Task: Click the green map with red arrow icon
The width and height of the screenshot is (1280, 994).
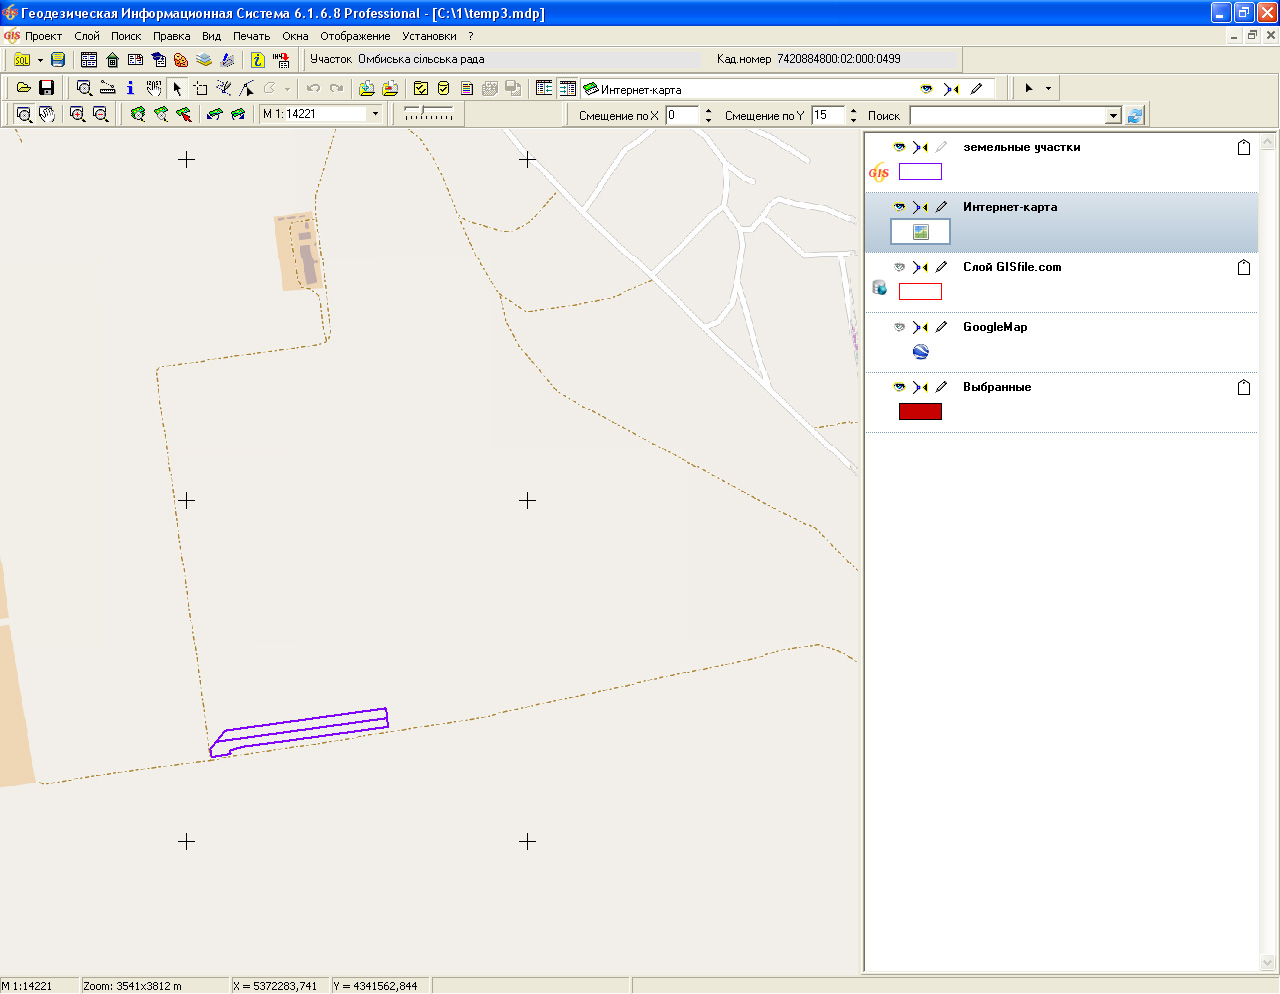Action: click(x=184, y=114)
